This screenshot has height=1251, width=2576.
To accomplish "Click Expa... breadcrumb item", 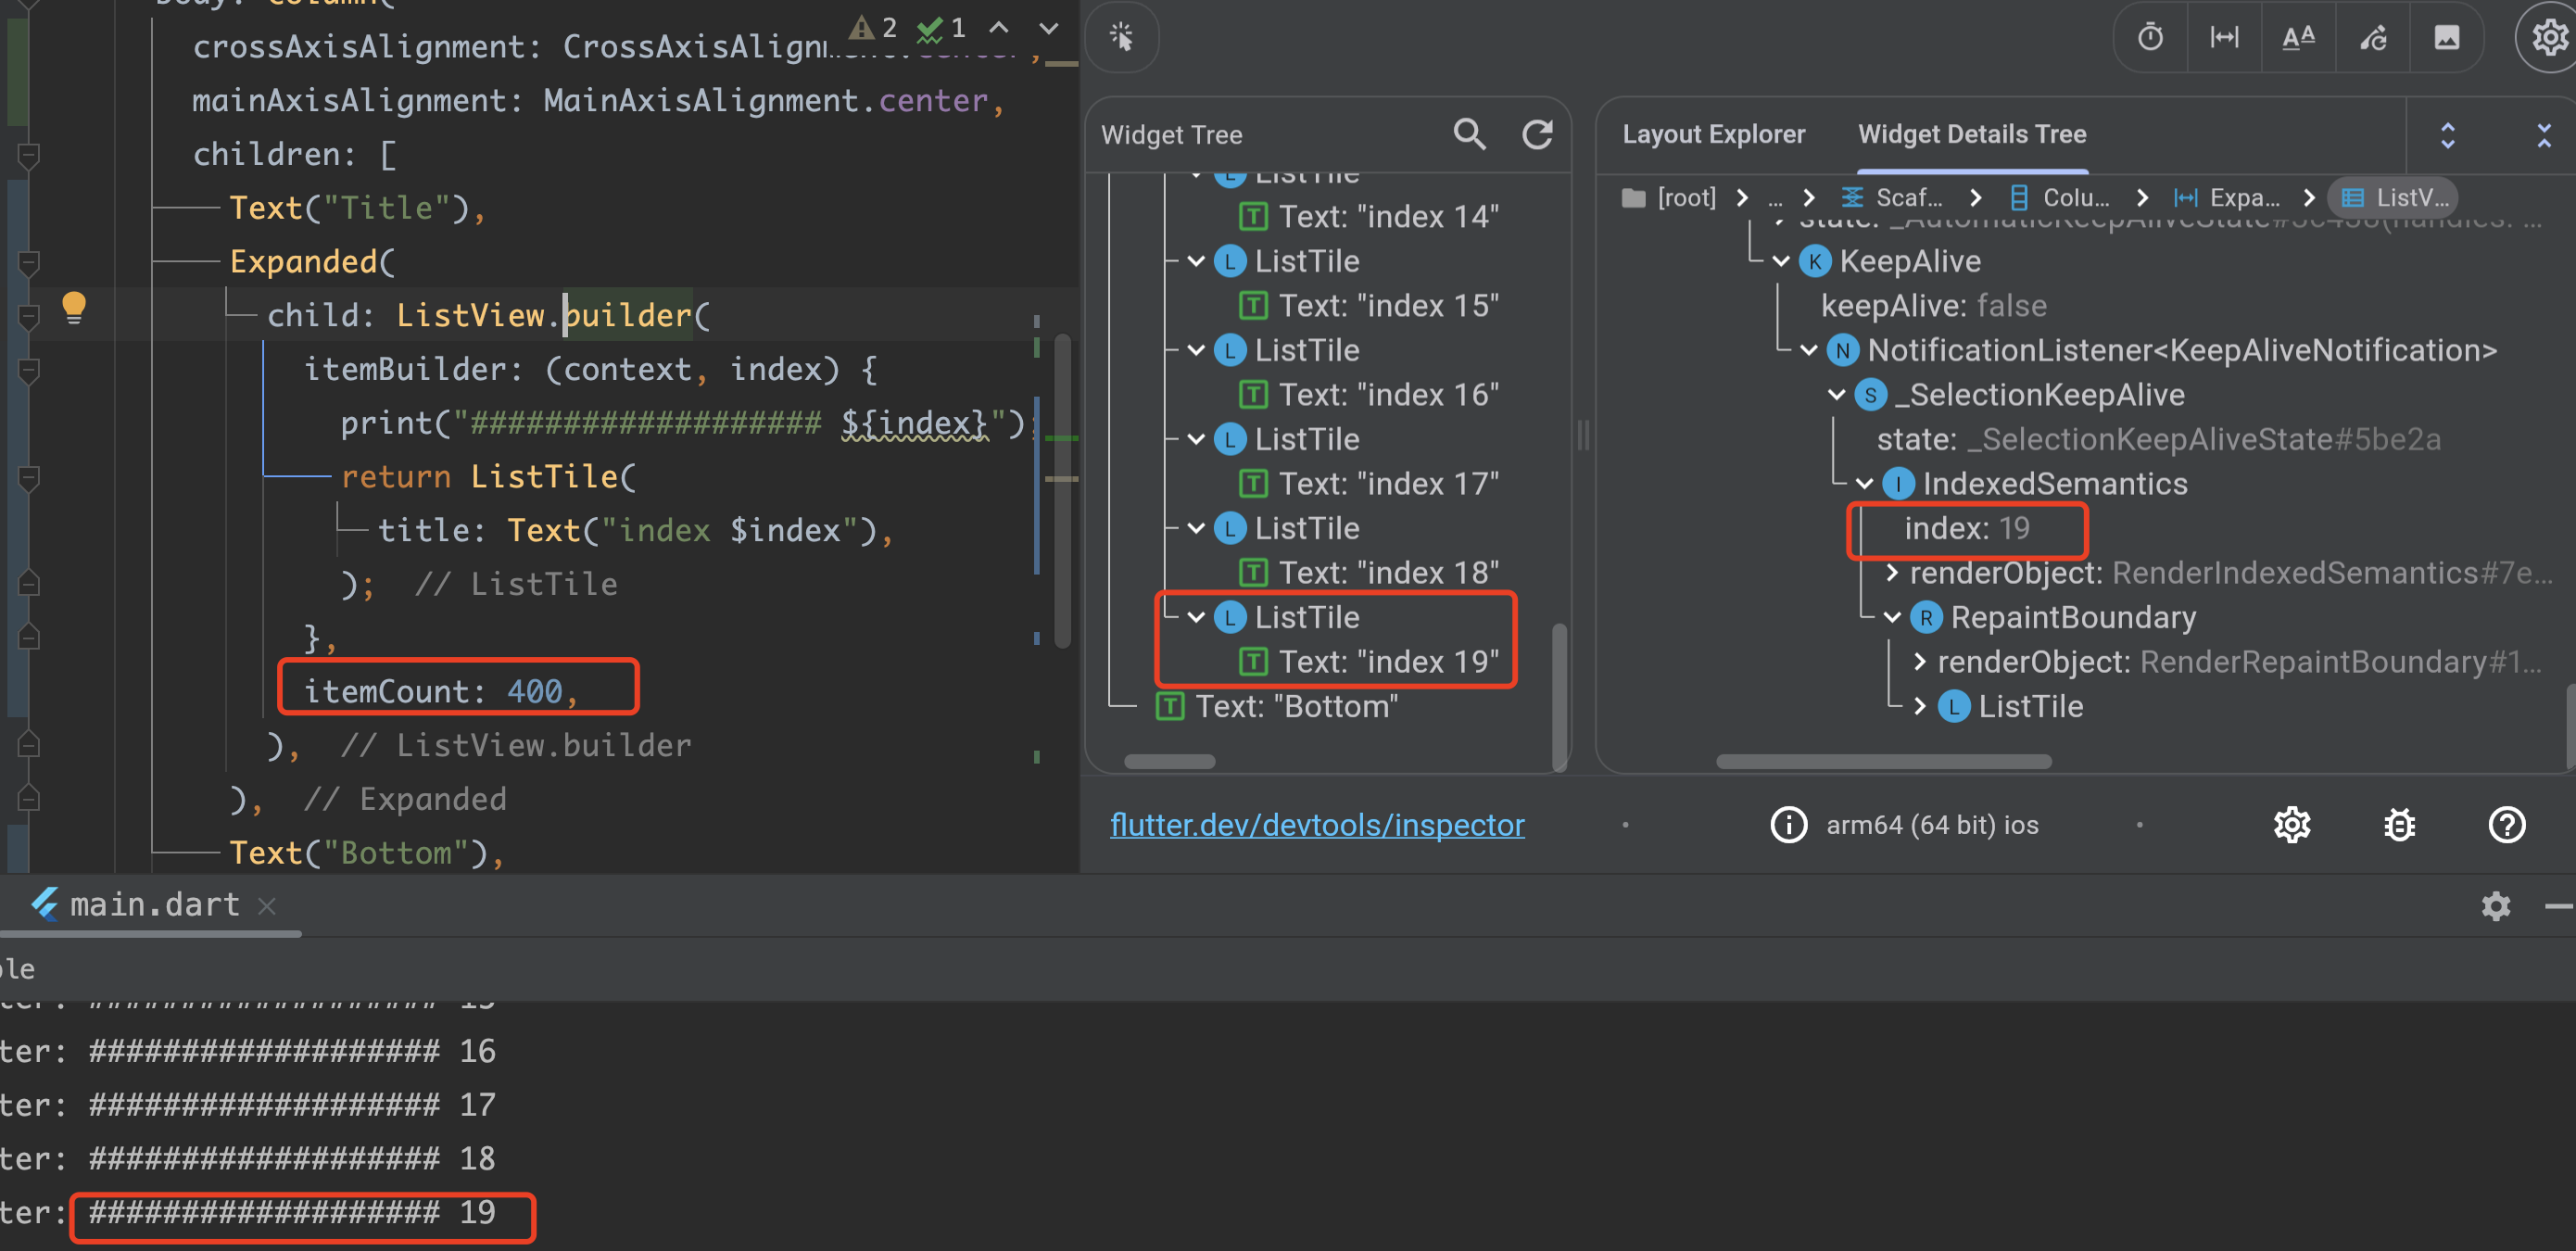I will point(2226,197).
